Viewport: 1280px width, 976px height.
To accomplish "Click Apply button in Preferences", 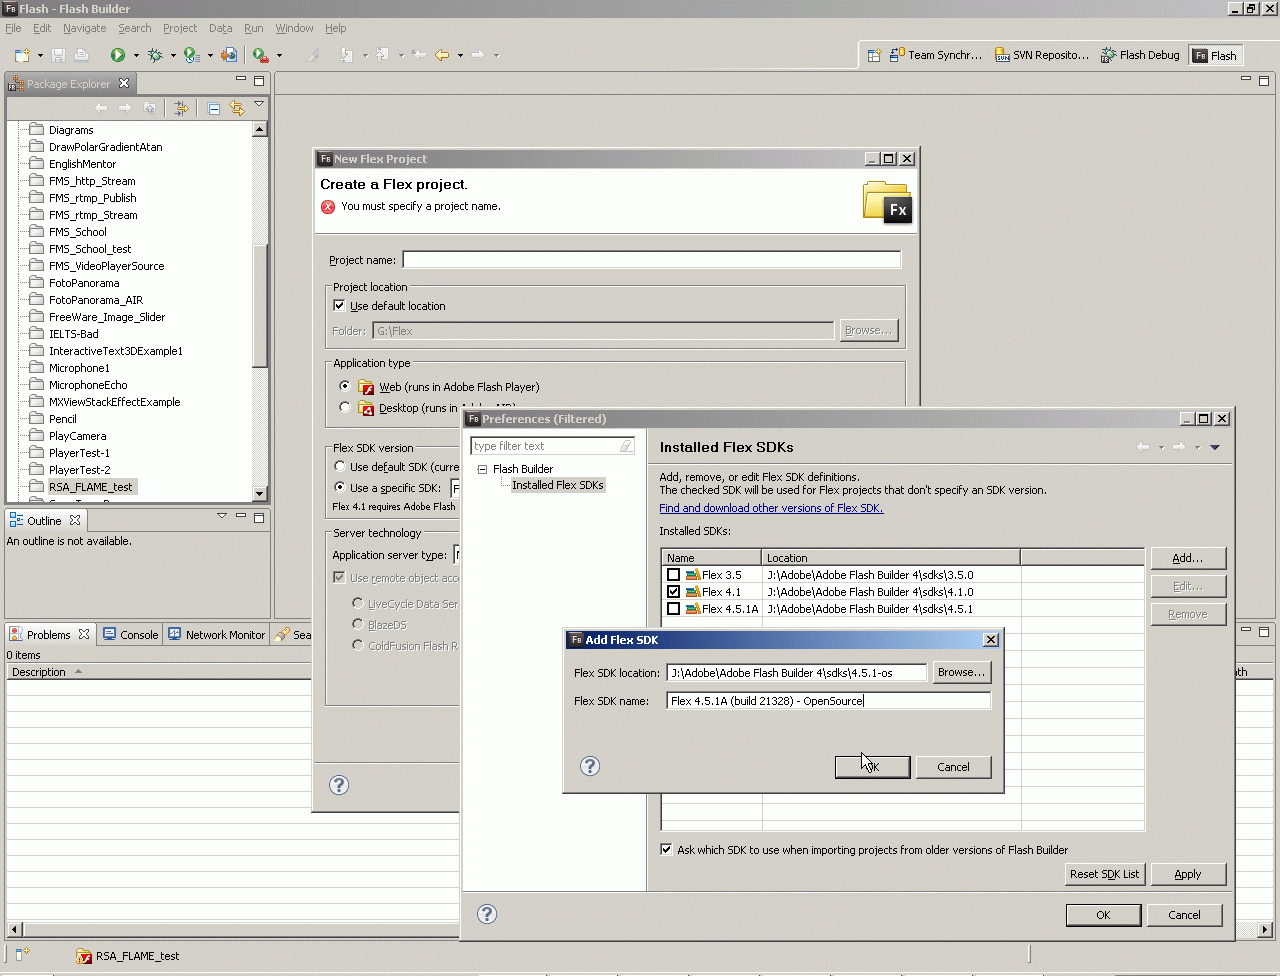I will coord(1187,874).
